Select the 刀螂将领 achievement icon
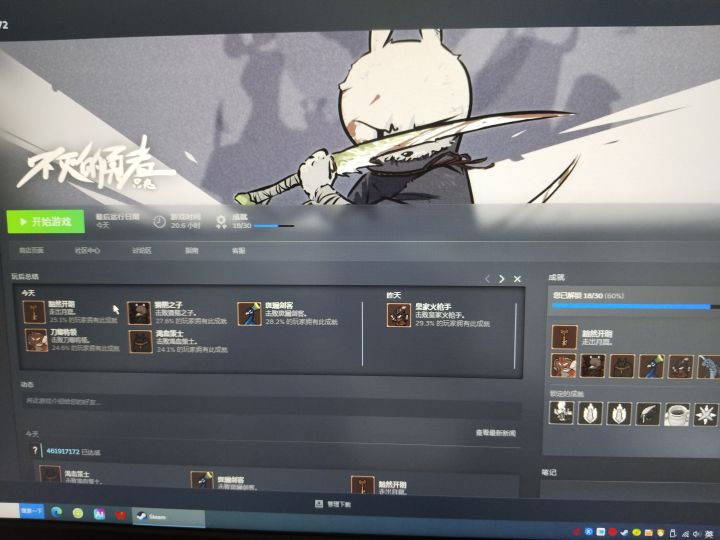 [x=36, y=340]
